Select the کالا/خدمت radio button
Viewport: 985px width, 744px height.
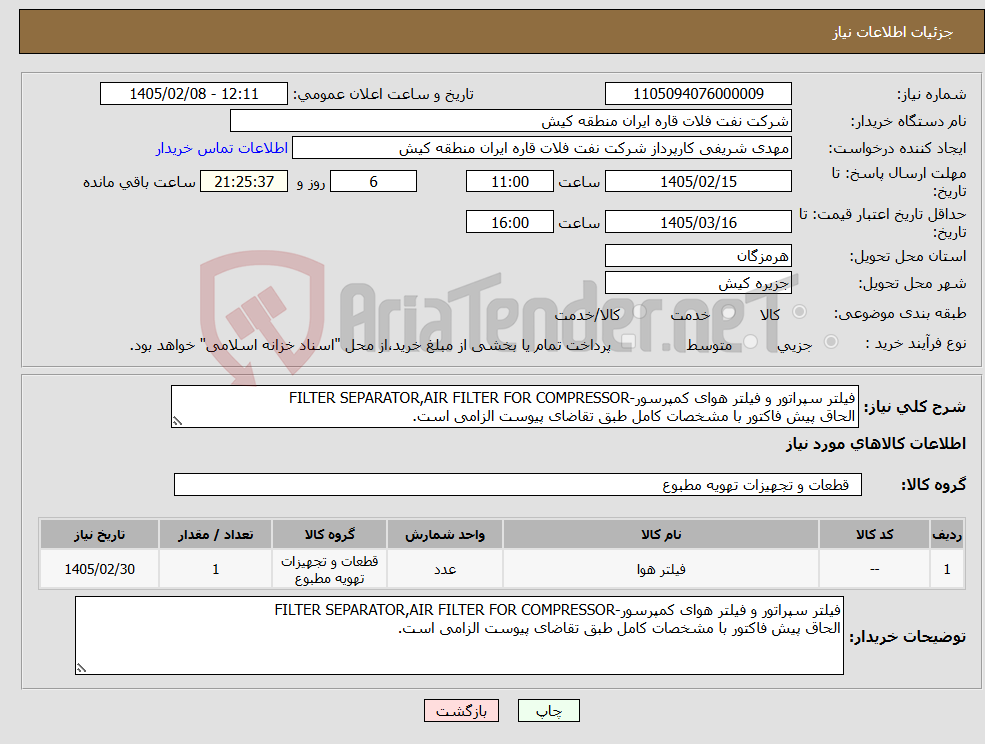click(x=639, y=312)
